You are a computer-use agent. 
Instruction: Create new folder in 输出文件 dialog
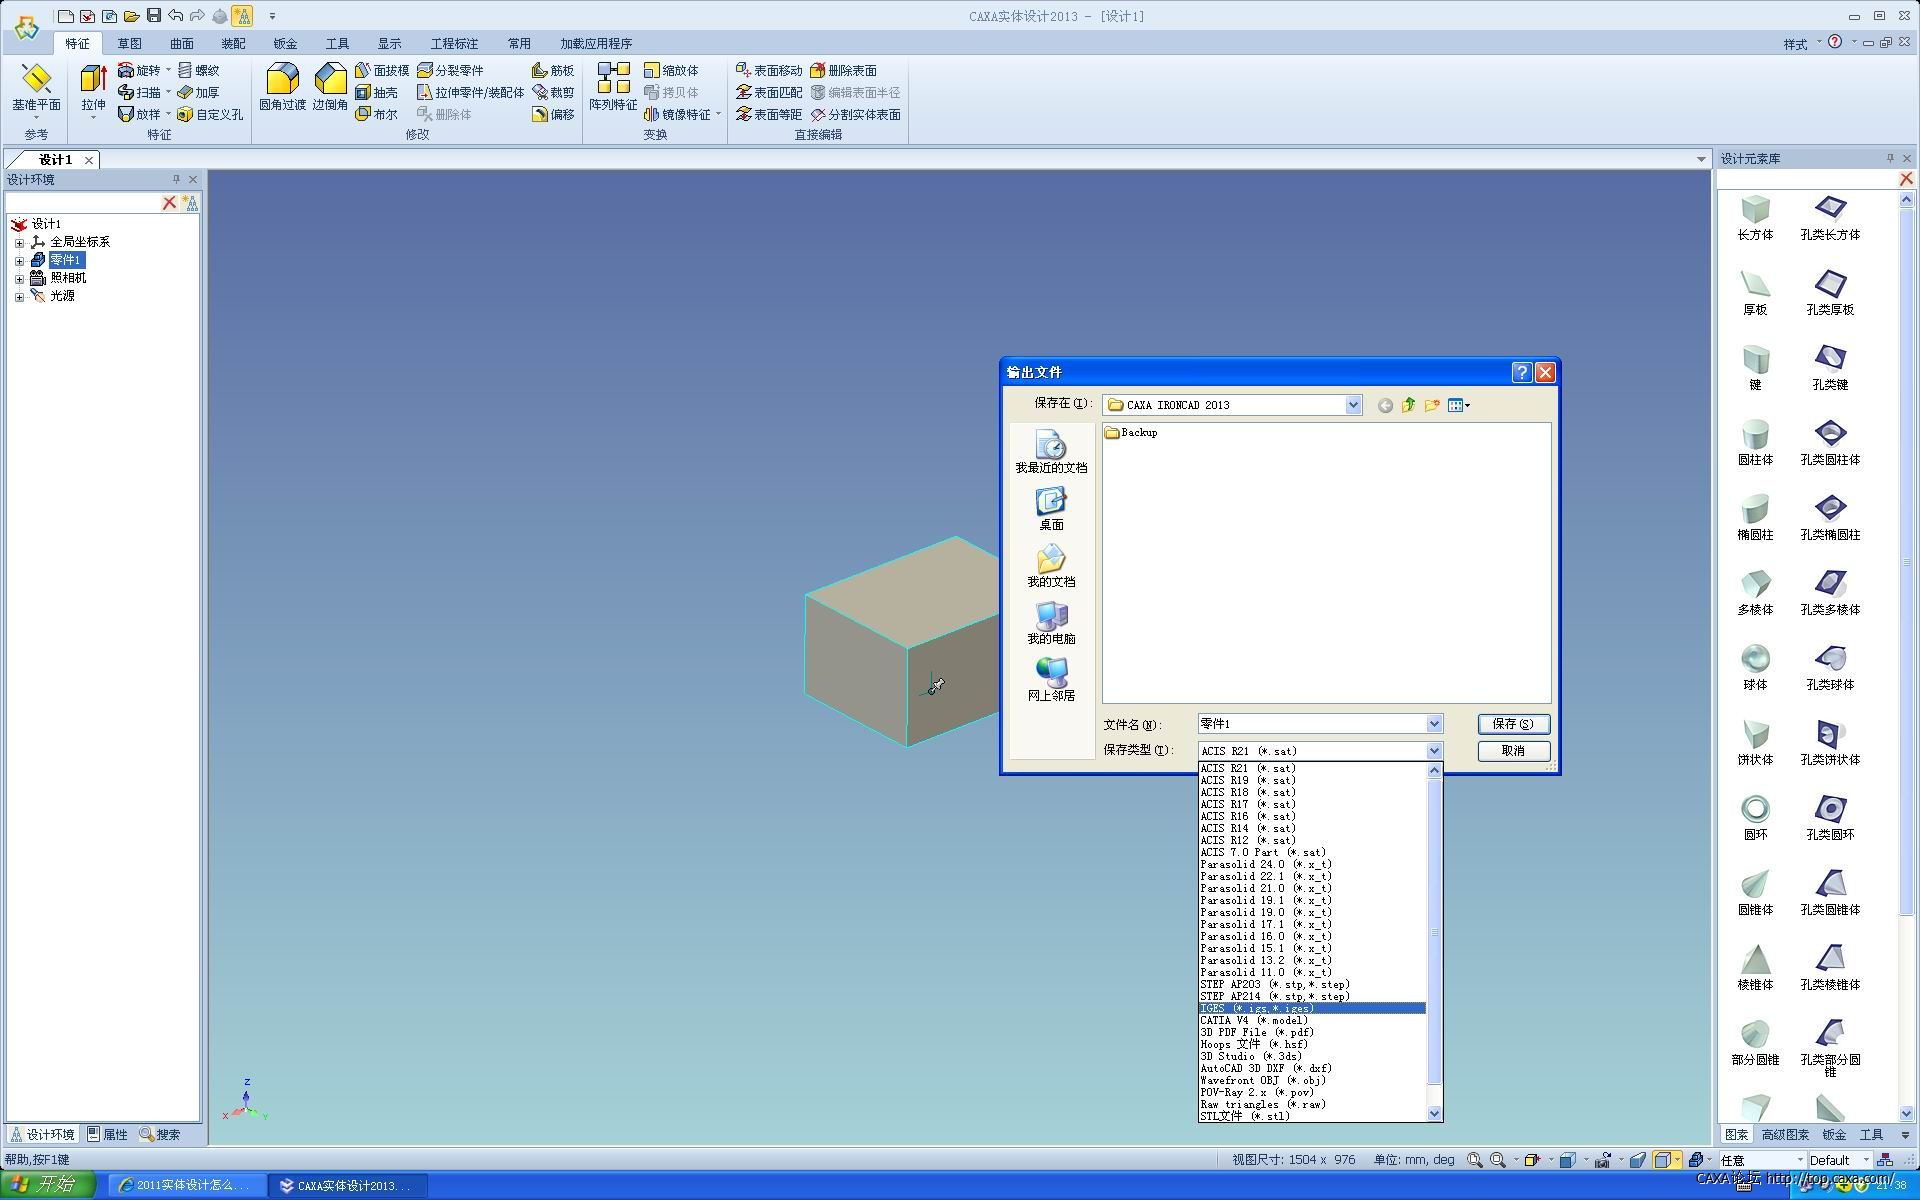tap(1432, 405)
